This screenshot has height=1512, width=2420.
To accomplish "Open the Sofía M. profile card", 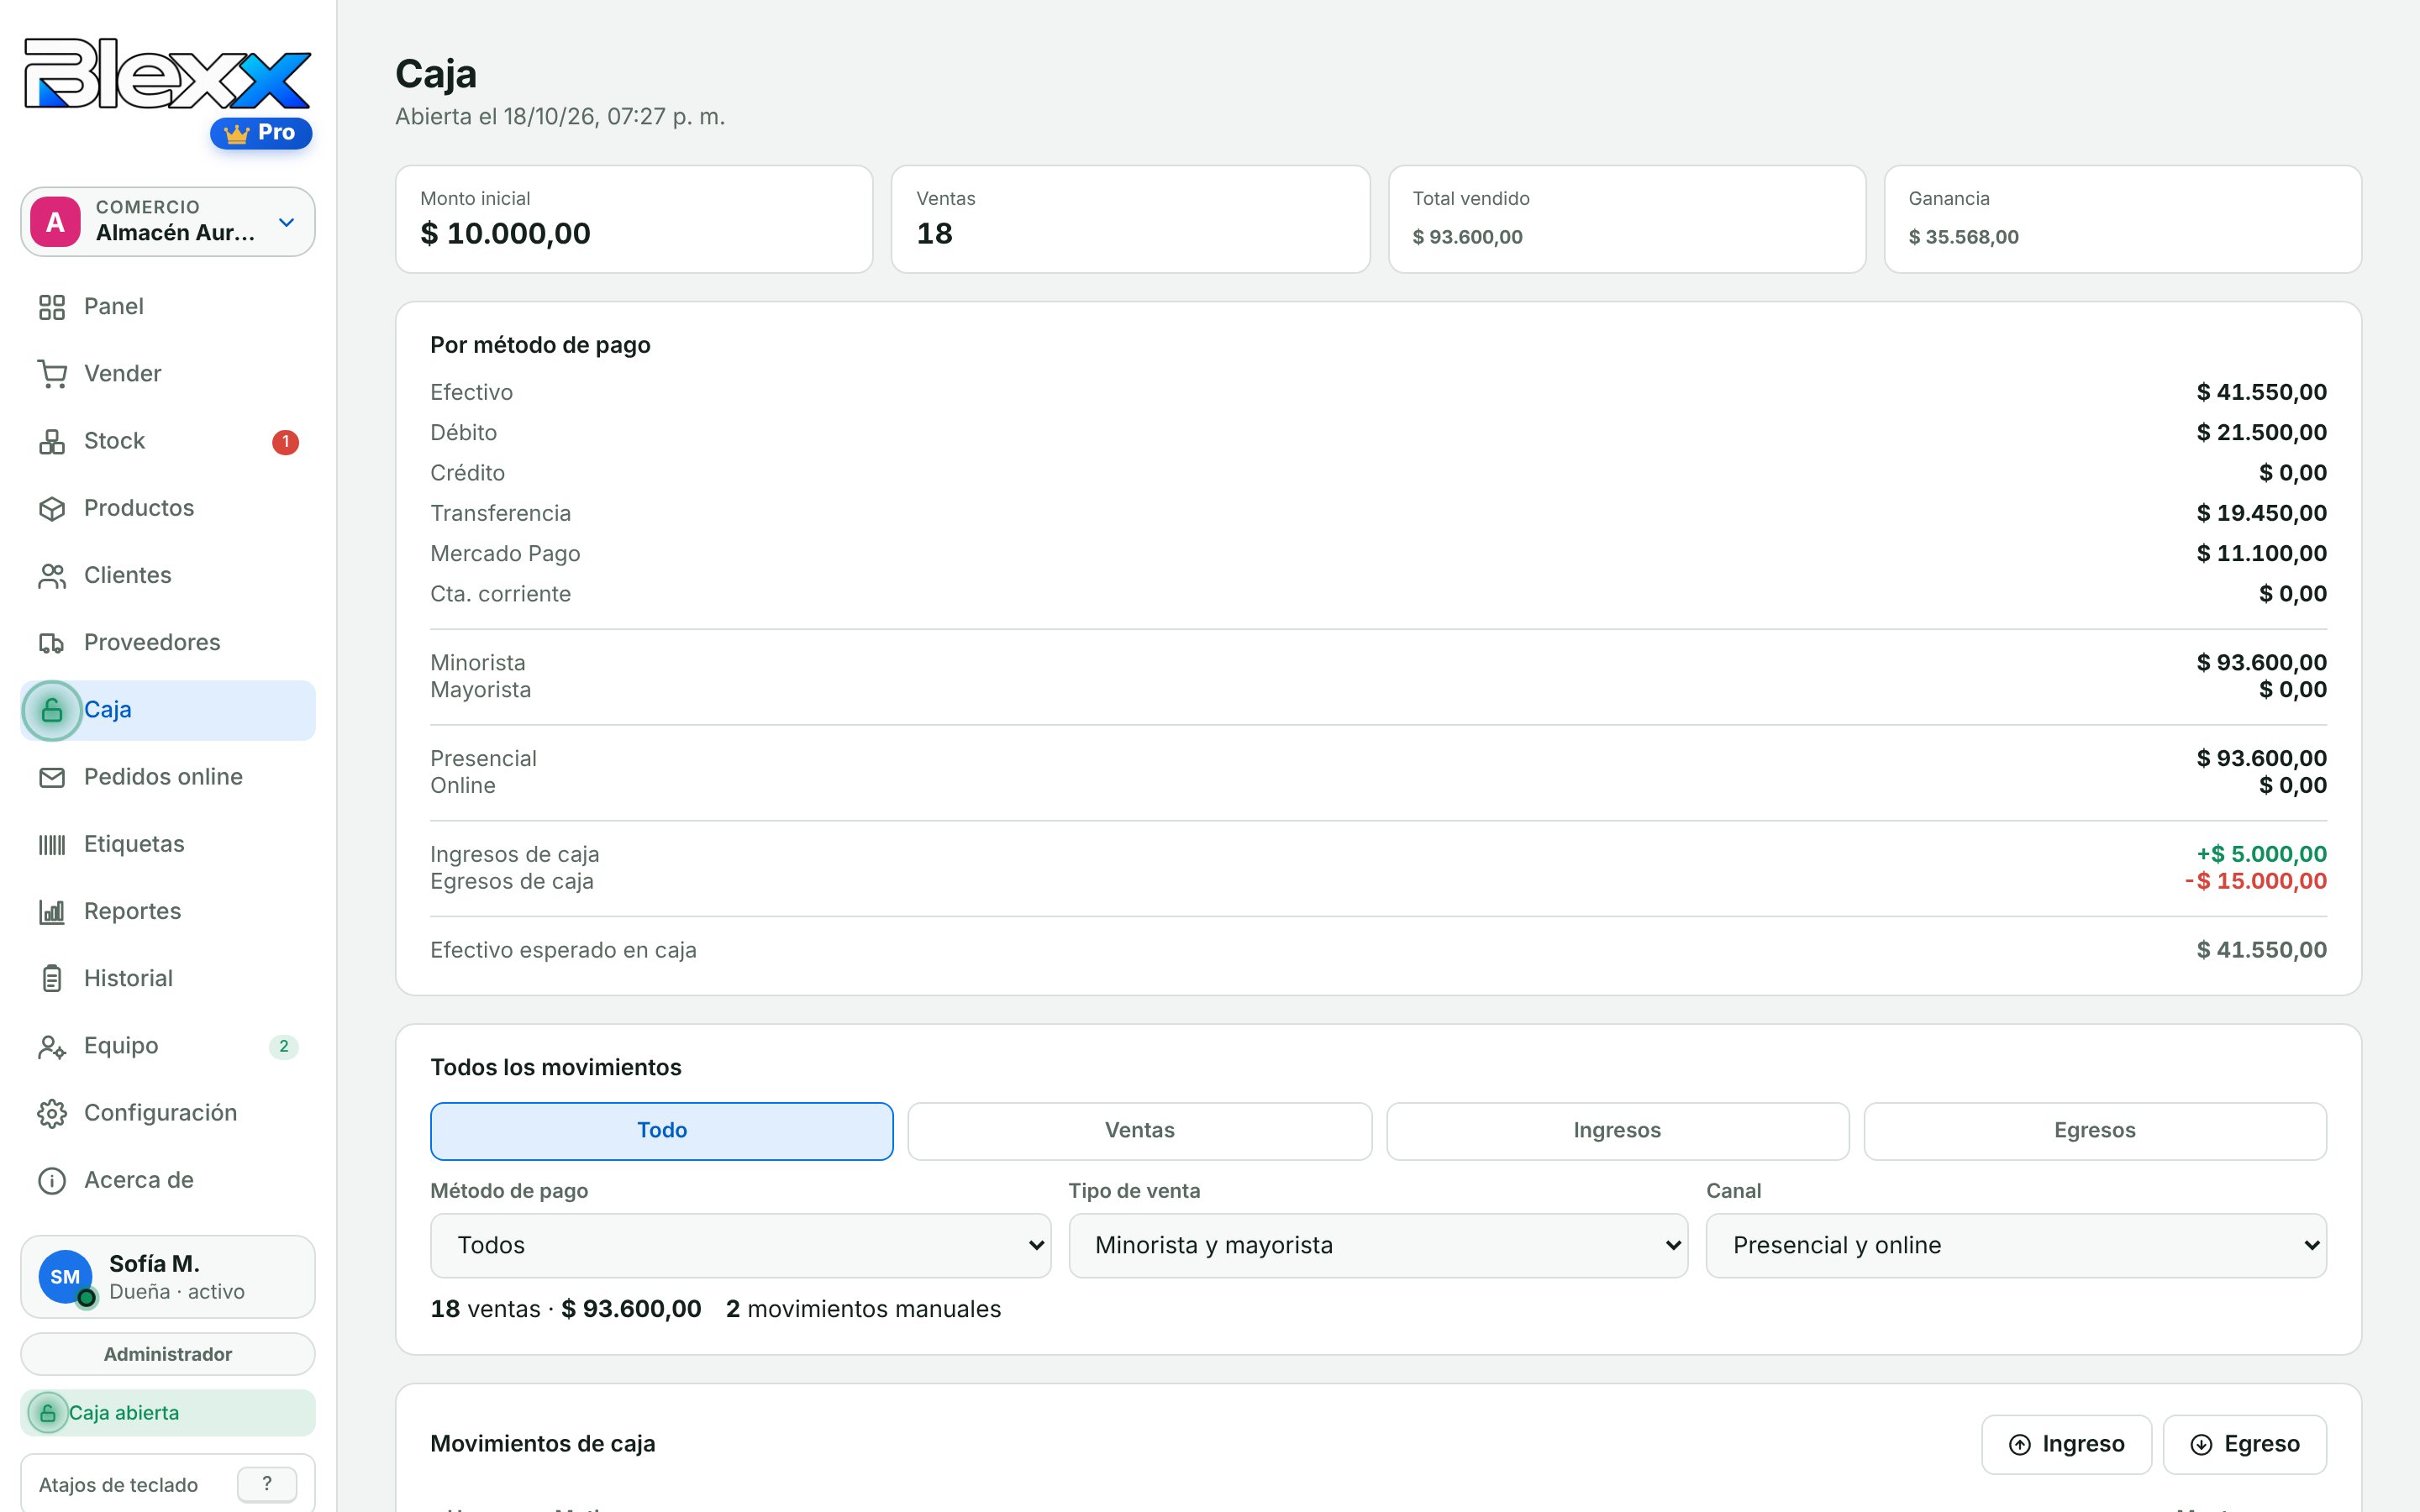I will pyautogui.click(x=168, y=1277).
